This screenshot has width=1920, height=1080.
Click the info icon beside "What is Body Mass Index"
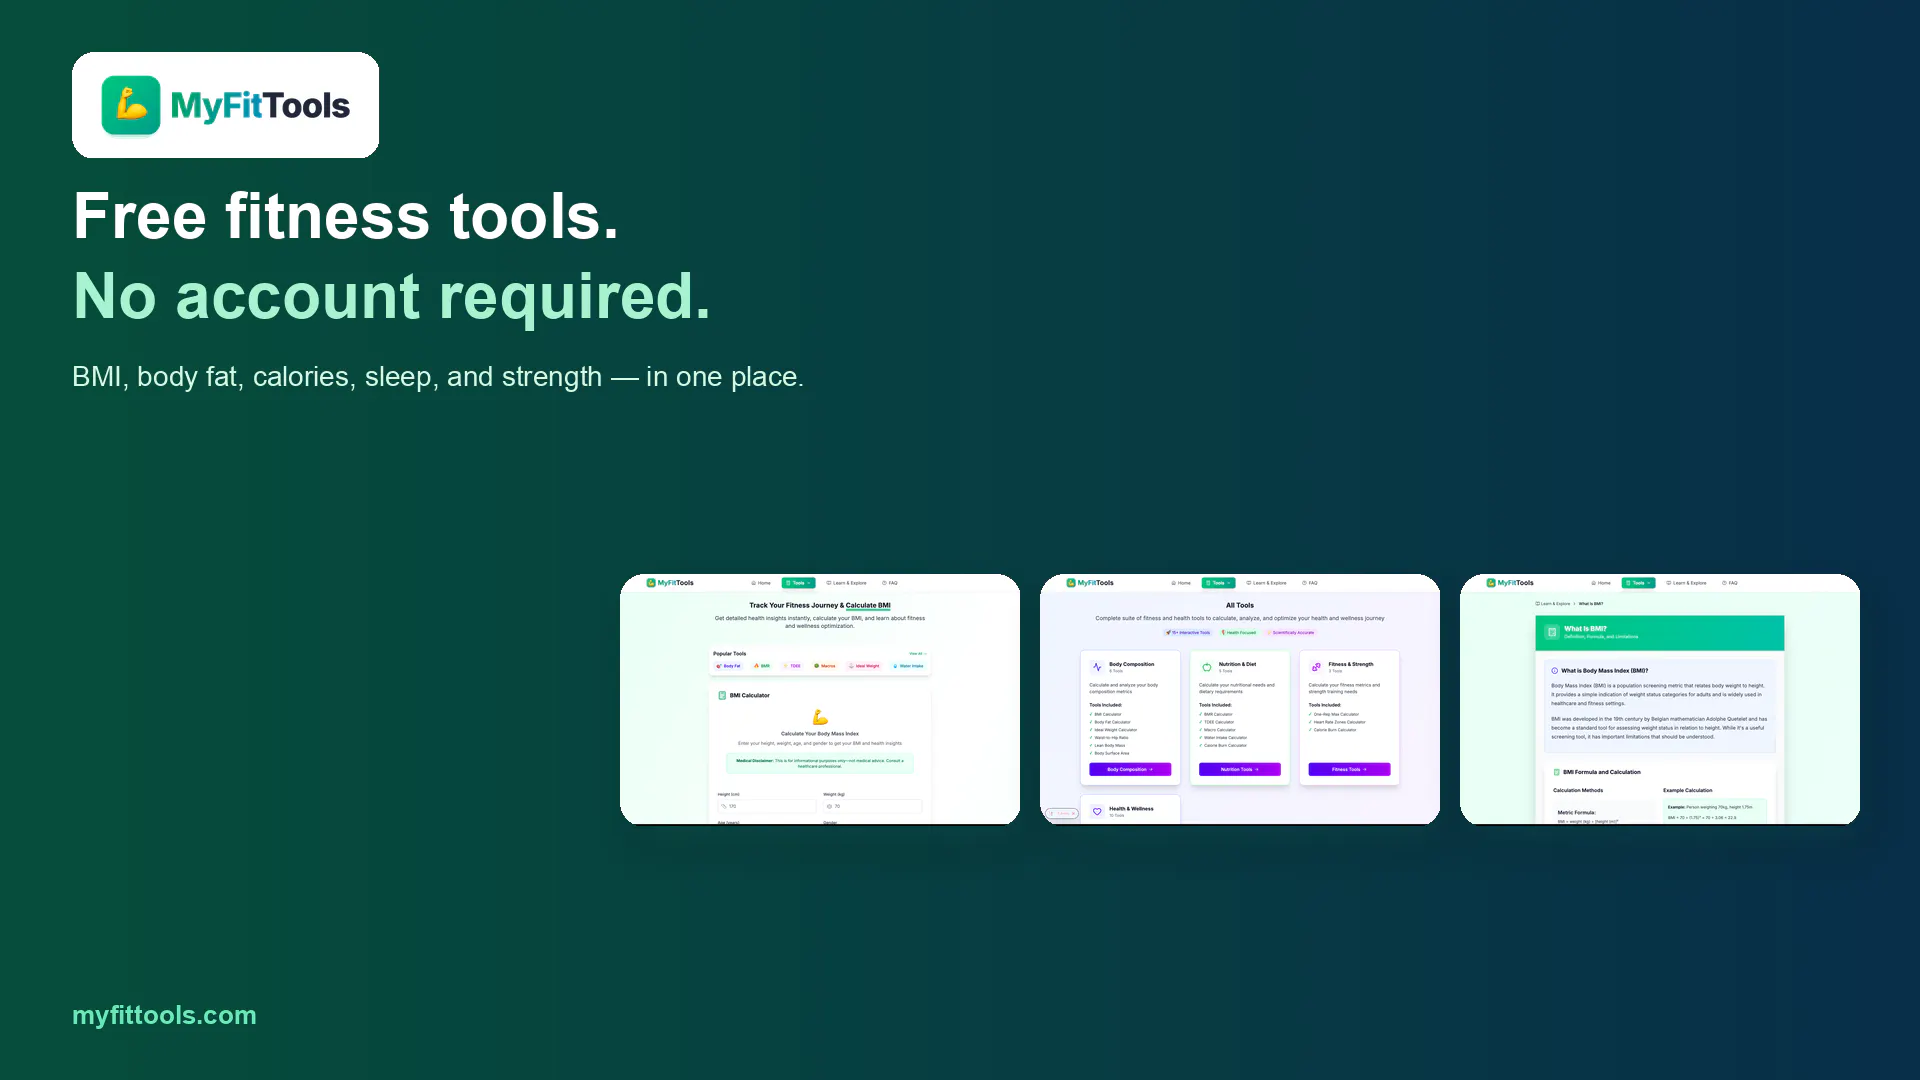[x=1554, y=671]
